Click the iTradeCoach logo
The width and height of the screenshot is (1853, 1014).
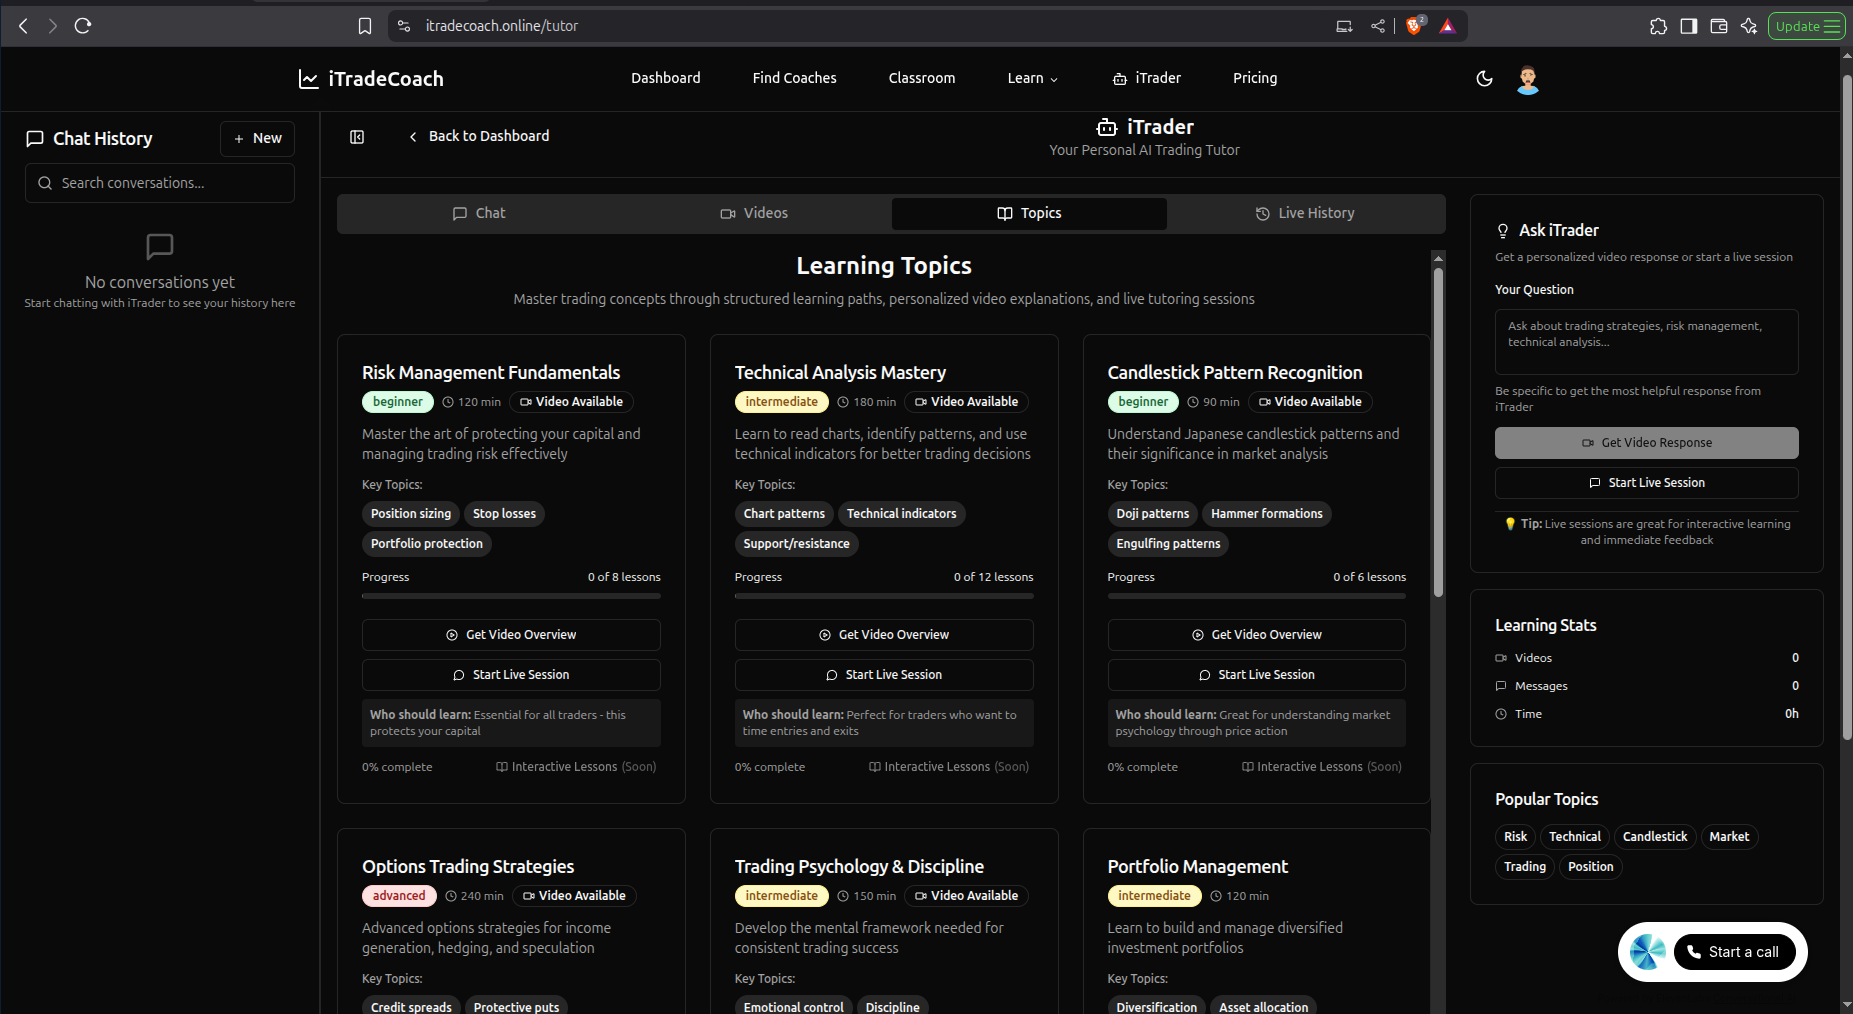point(371,79)
